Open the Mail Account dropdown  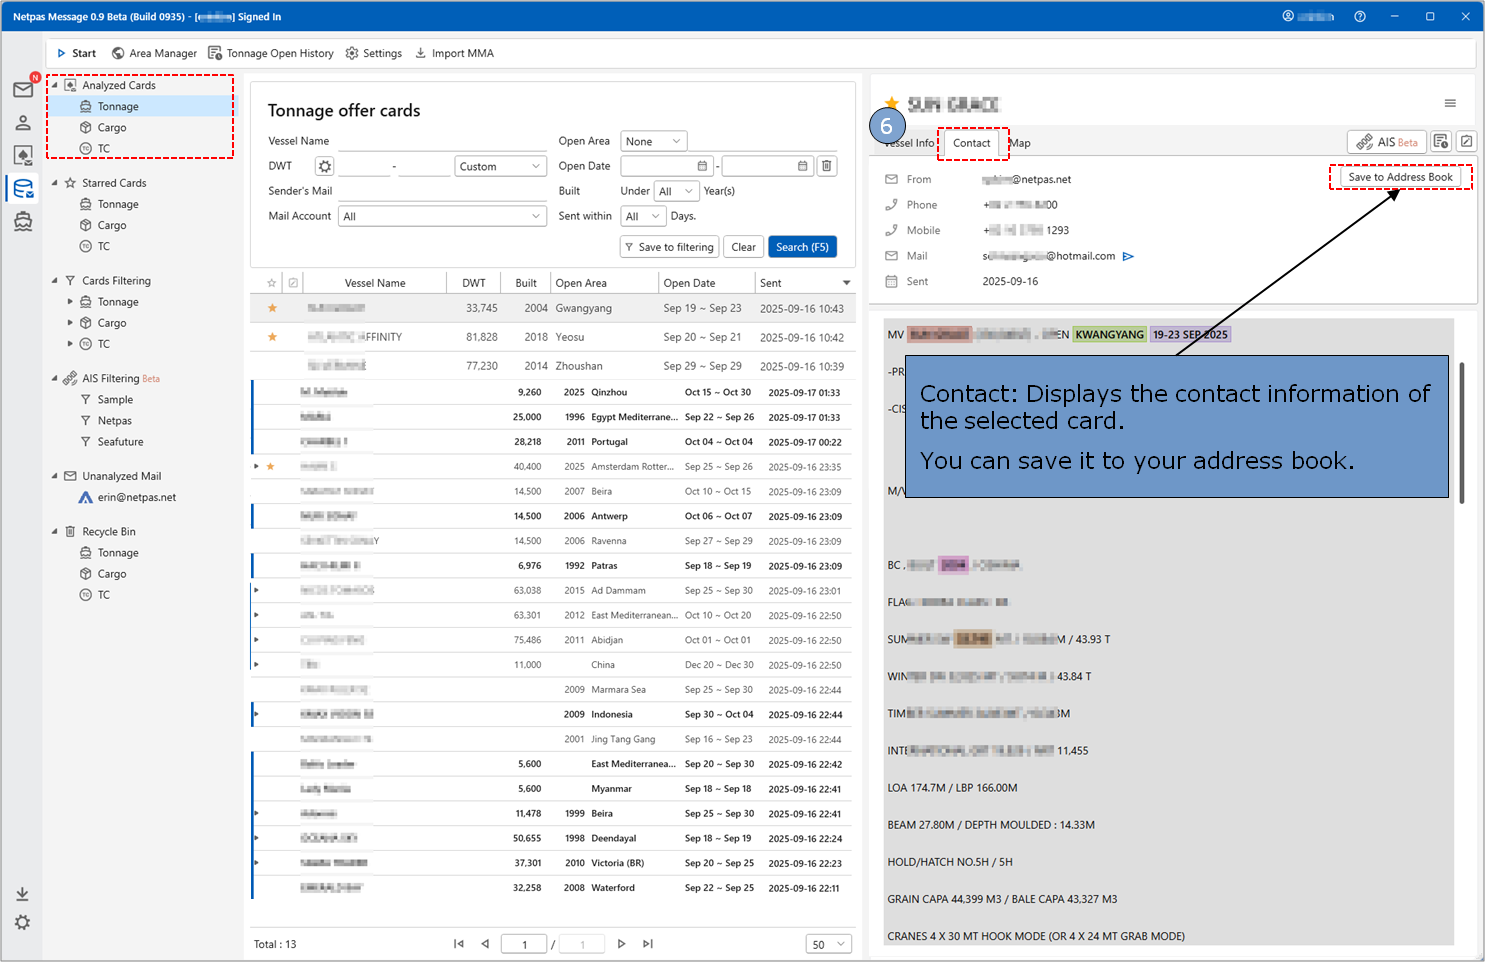(442, 216)
